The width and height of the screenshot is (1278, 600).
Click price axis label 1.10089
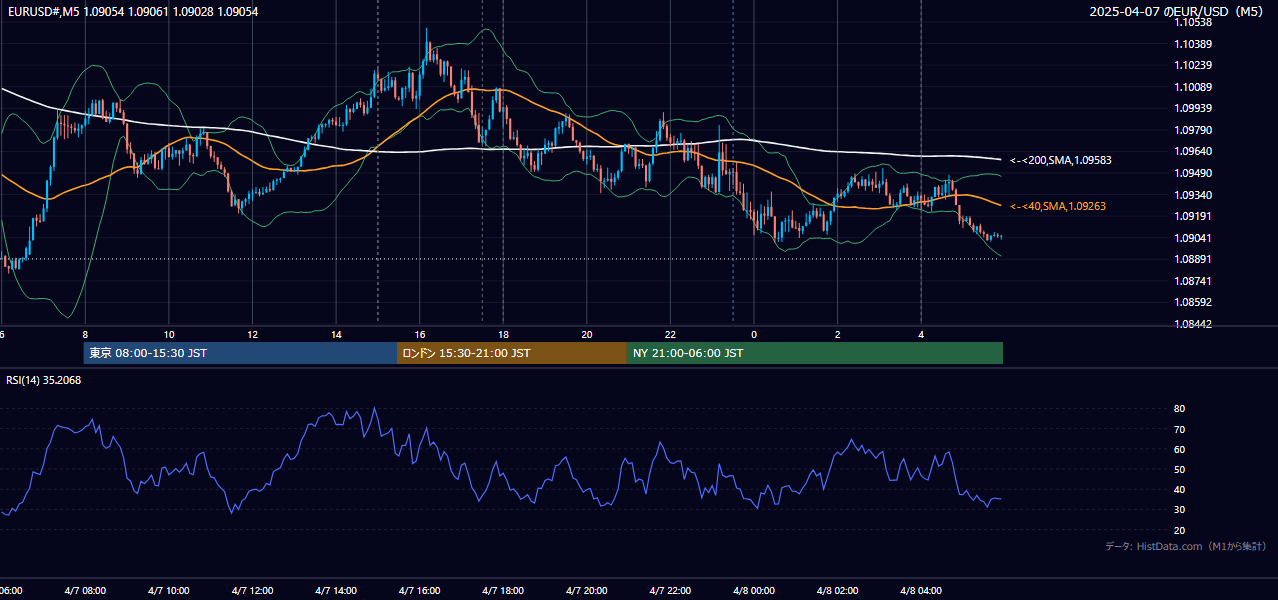tap(1193, 87)
